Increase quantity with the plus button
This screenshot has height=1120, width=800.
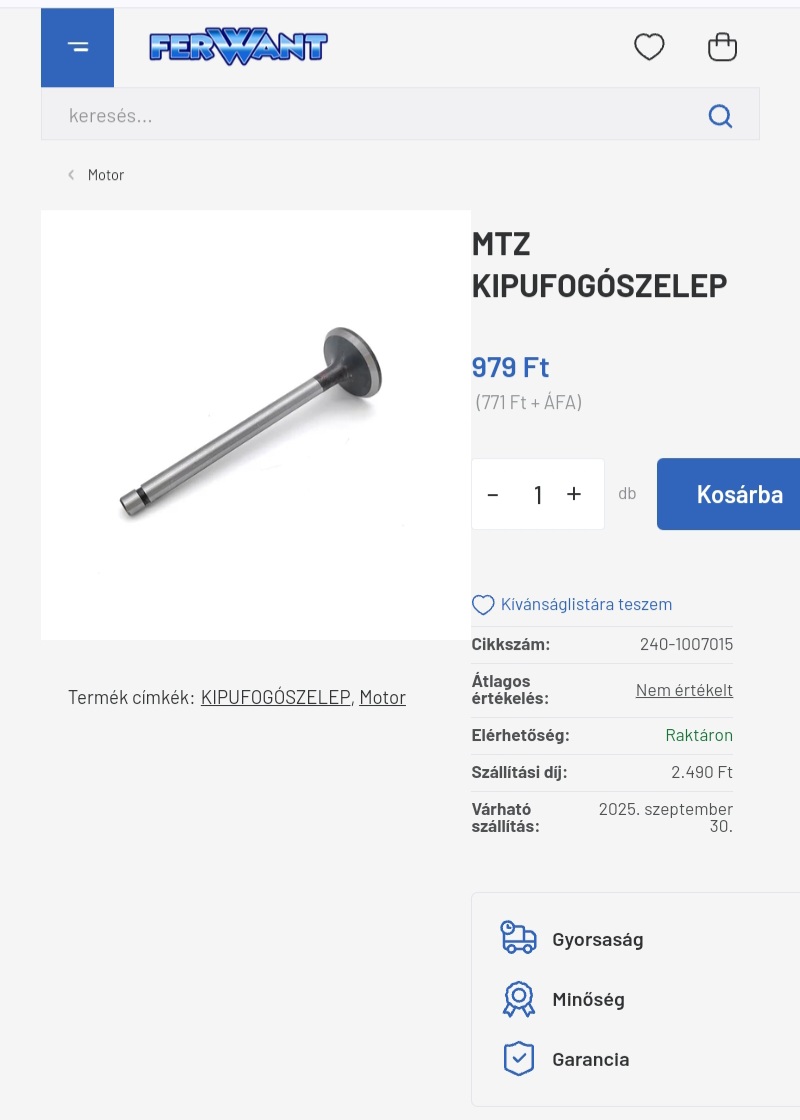point(574,494)
